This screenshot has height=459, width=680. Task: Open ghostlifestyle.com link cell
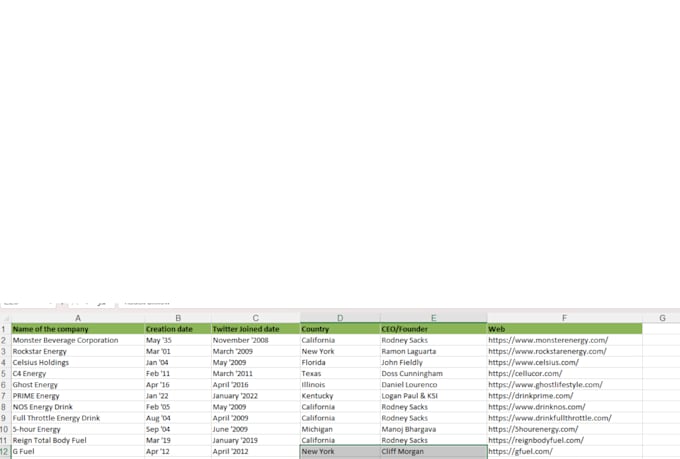565,385
